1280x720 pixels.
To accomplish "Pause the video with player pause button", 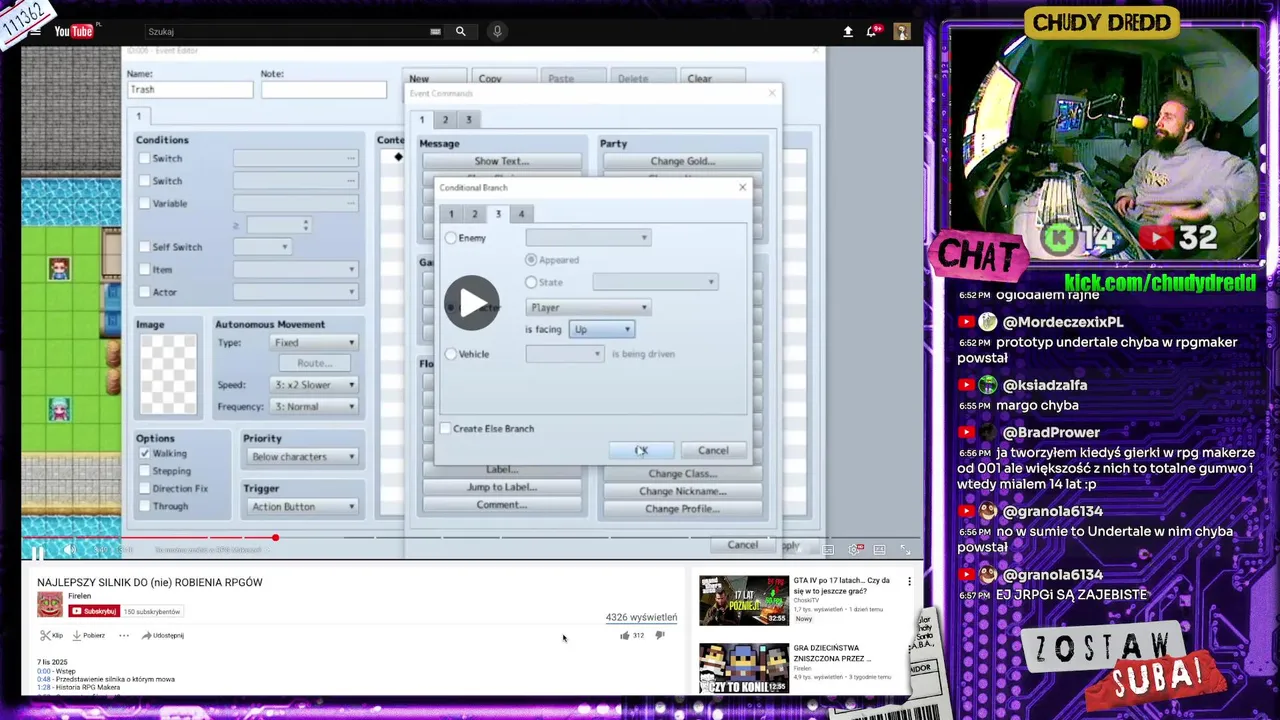I will [37, 551].
